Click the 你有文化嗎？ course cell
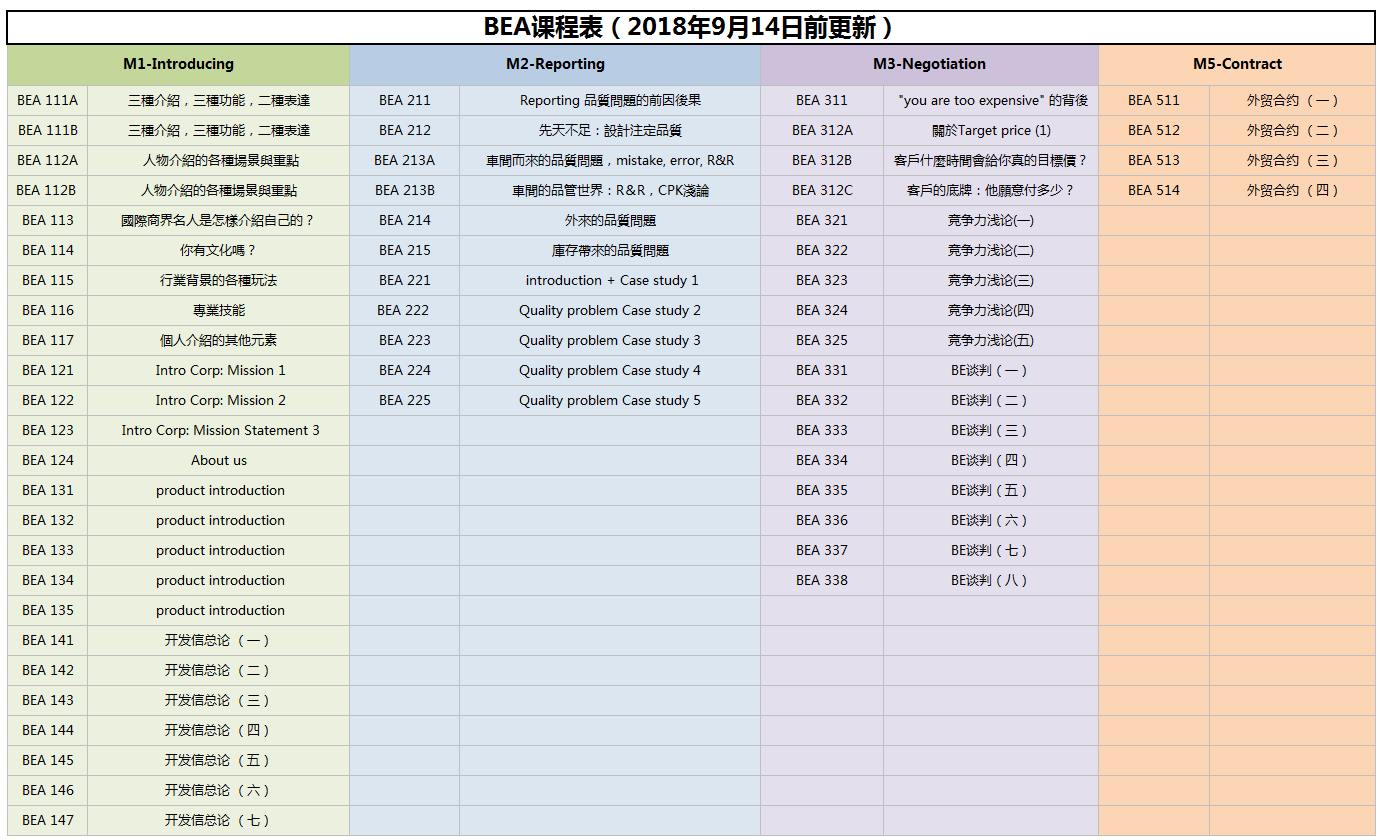 tap(219, 250)
